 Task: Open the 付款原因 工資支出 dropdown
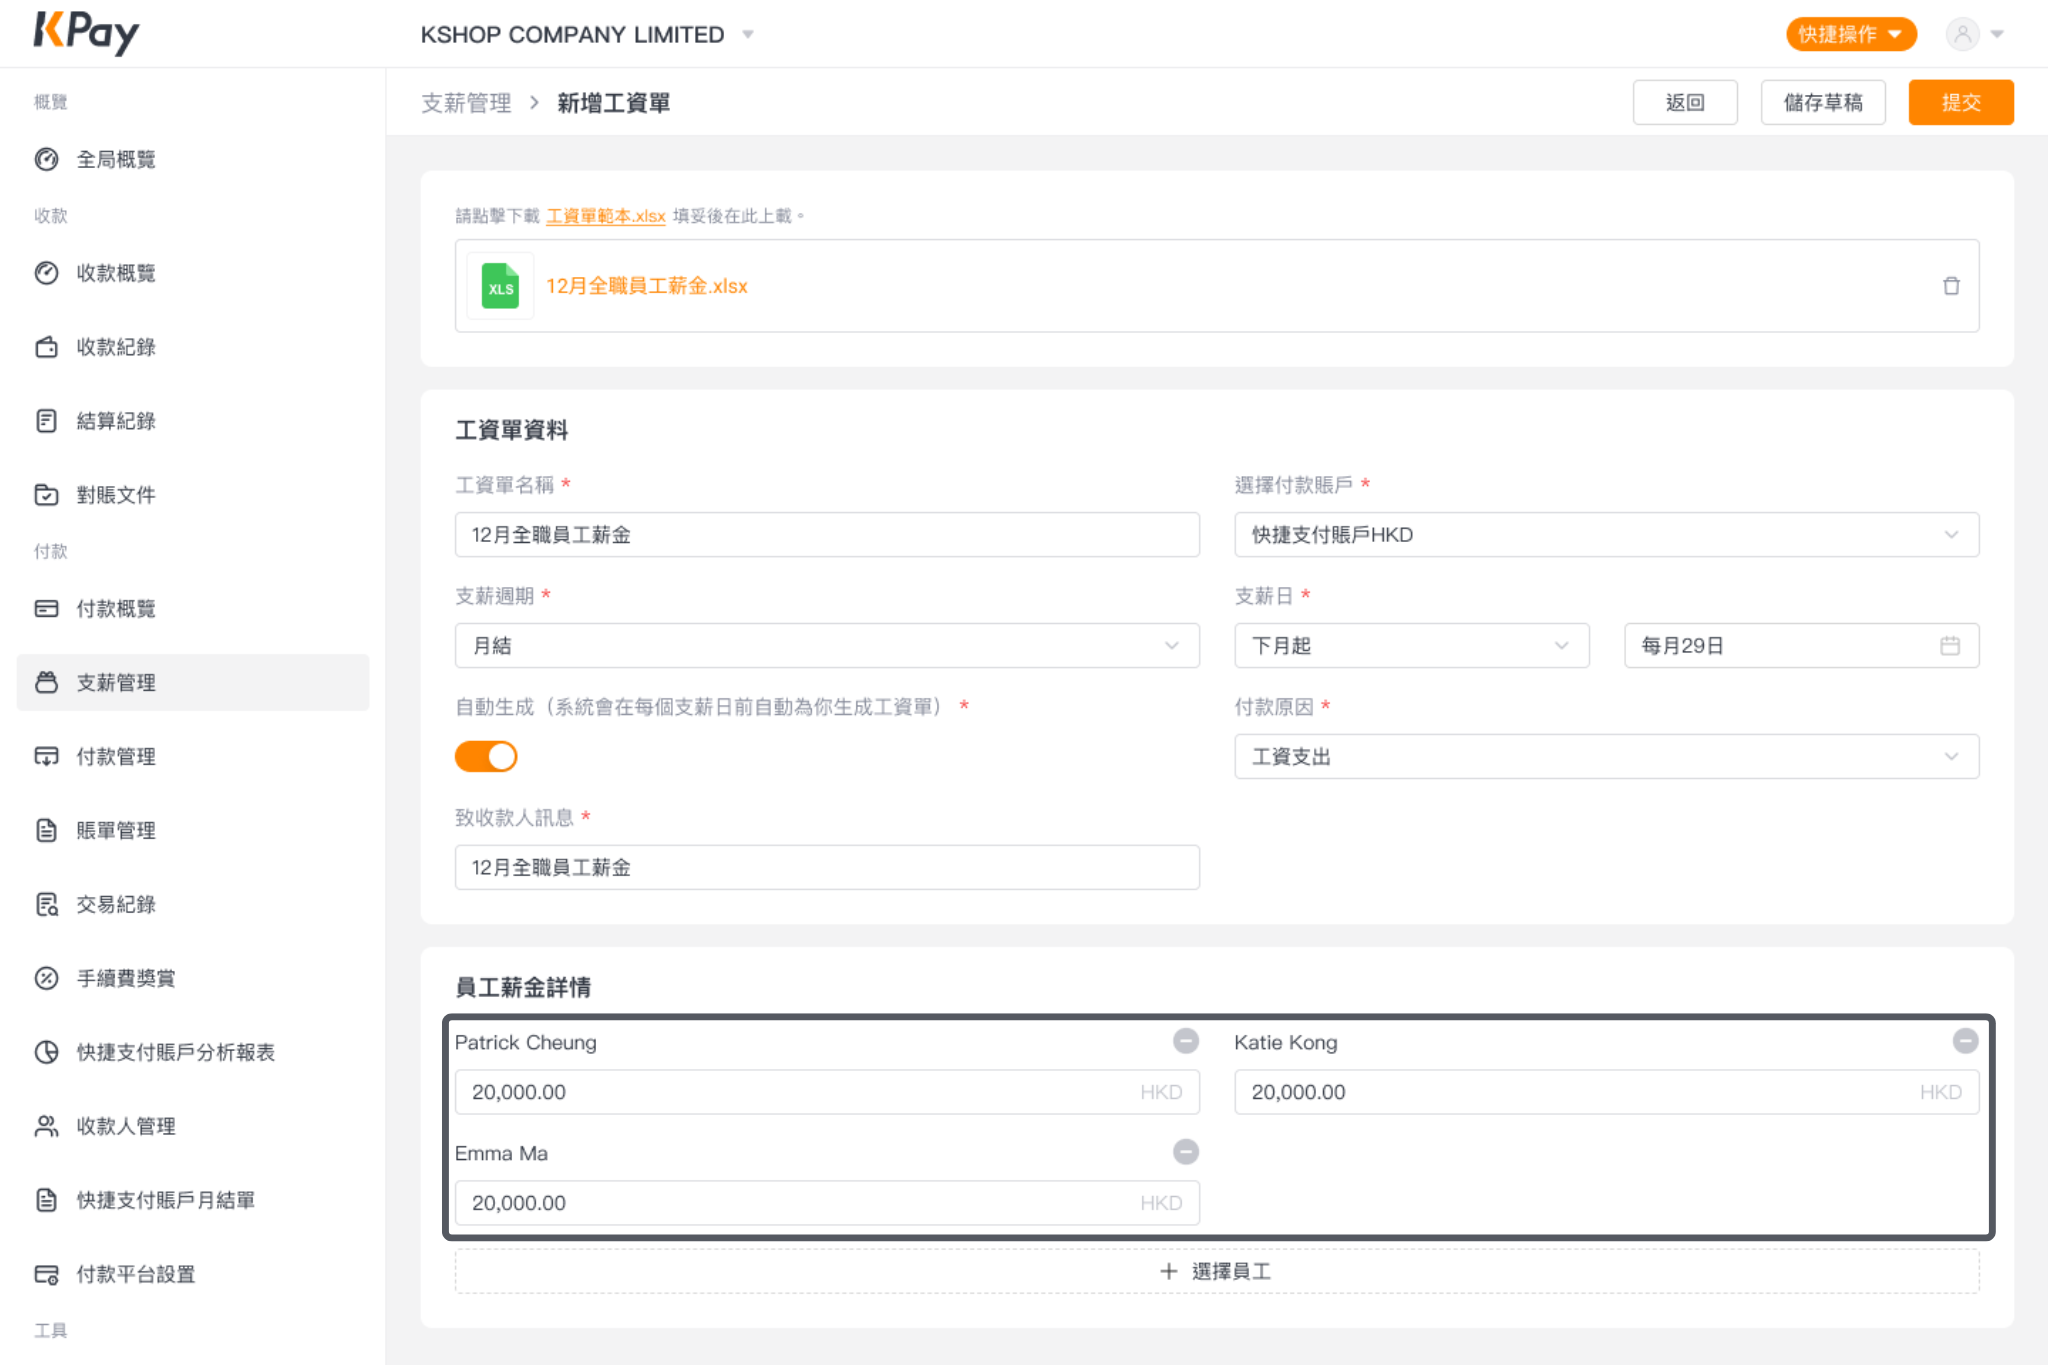coord(1606,757)
